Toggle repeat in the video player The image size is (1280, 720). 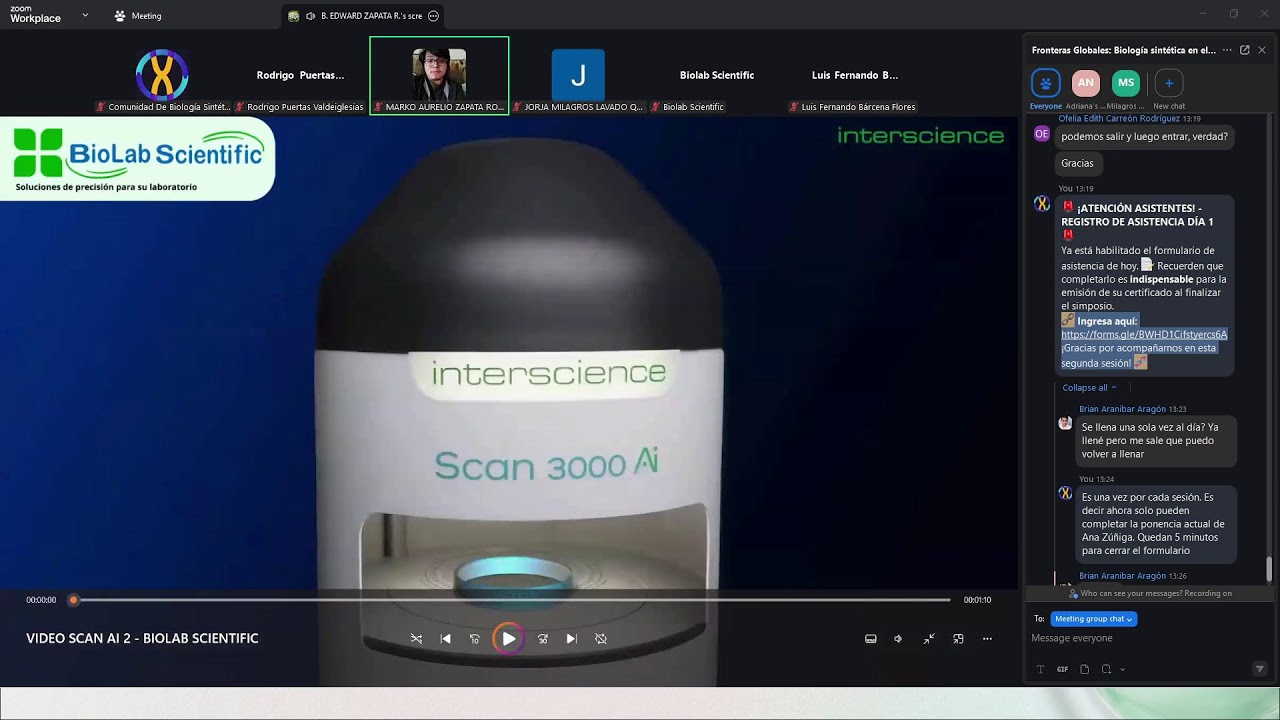click(x=601, y=639)
